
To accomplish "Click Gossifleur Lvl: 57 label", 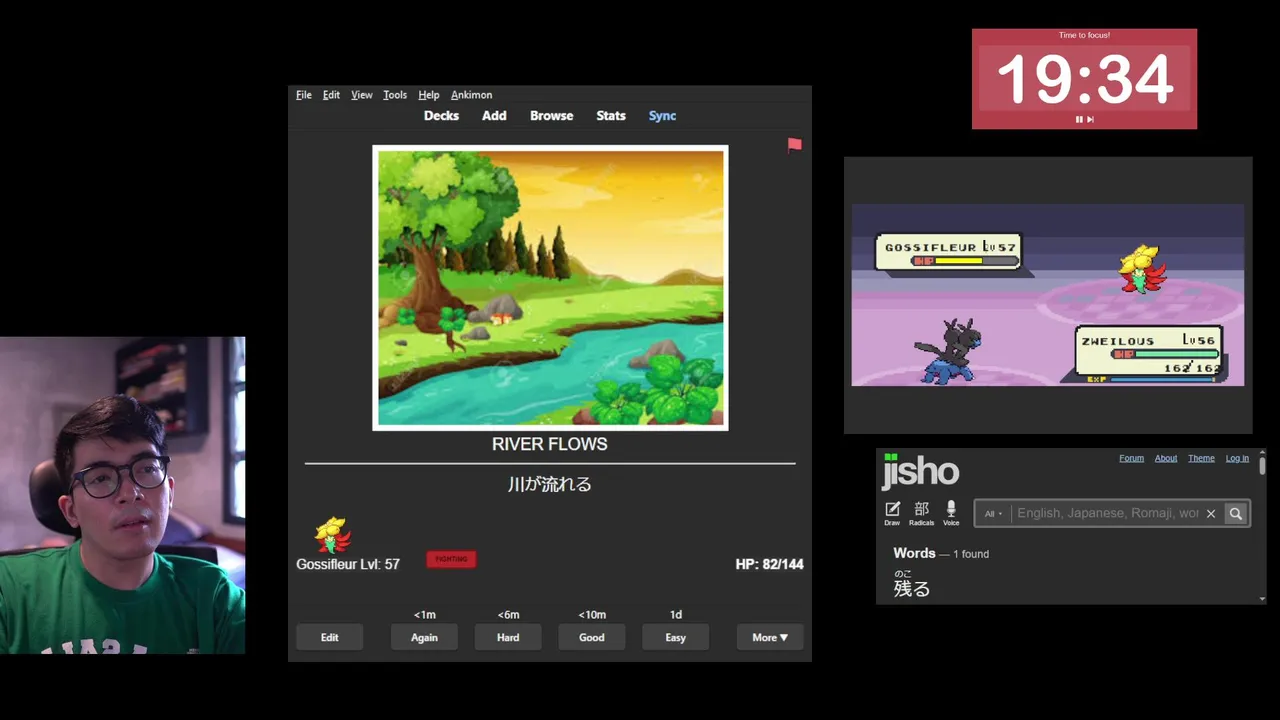I will pos(348,564).
